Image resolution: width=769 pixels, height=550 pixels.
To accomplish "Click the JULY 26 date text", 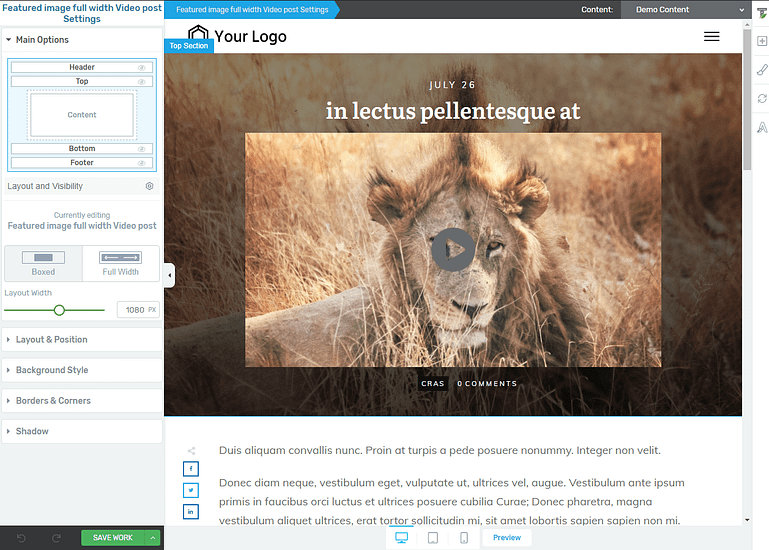I will click(452, 85).
